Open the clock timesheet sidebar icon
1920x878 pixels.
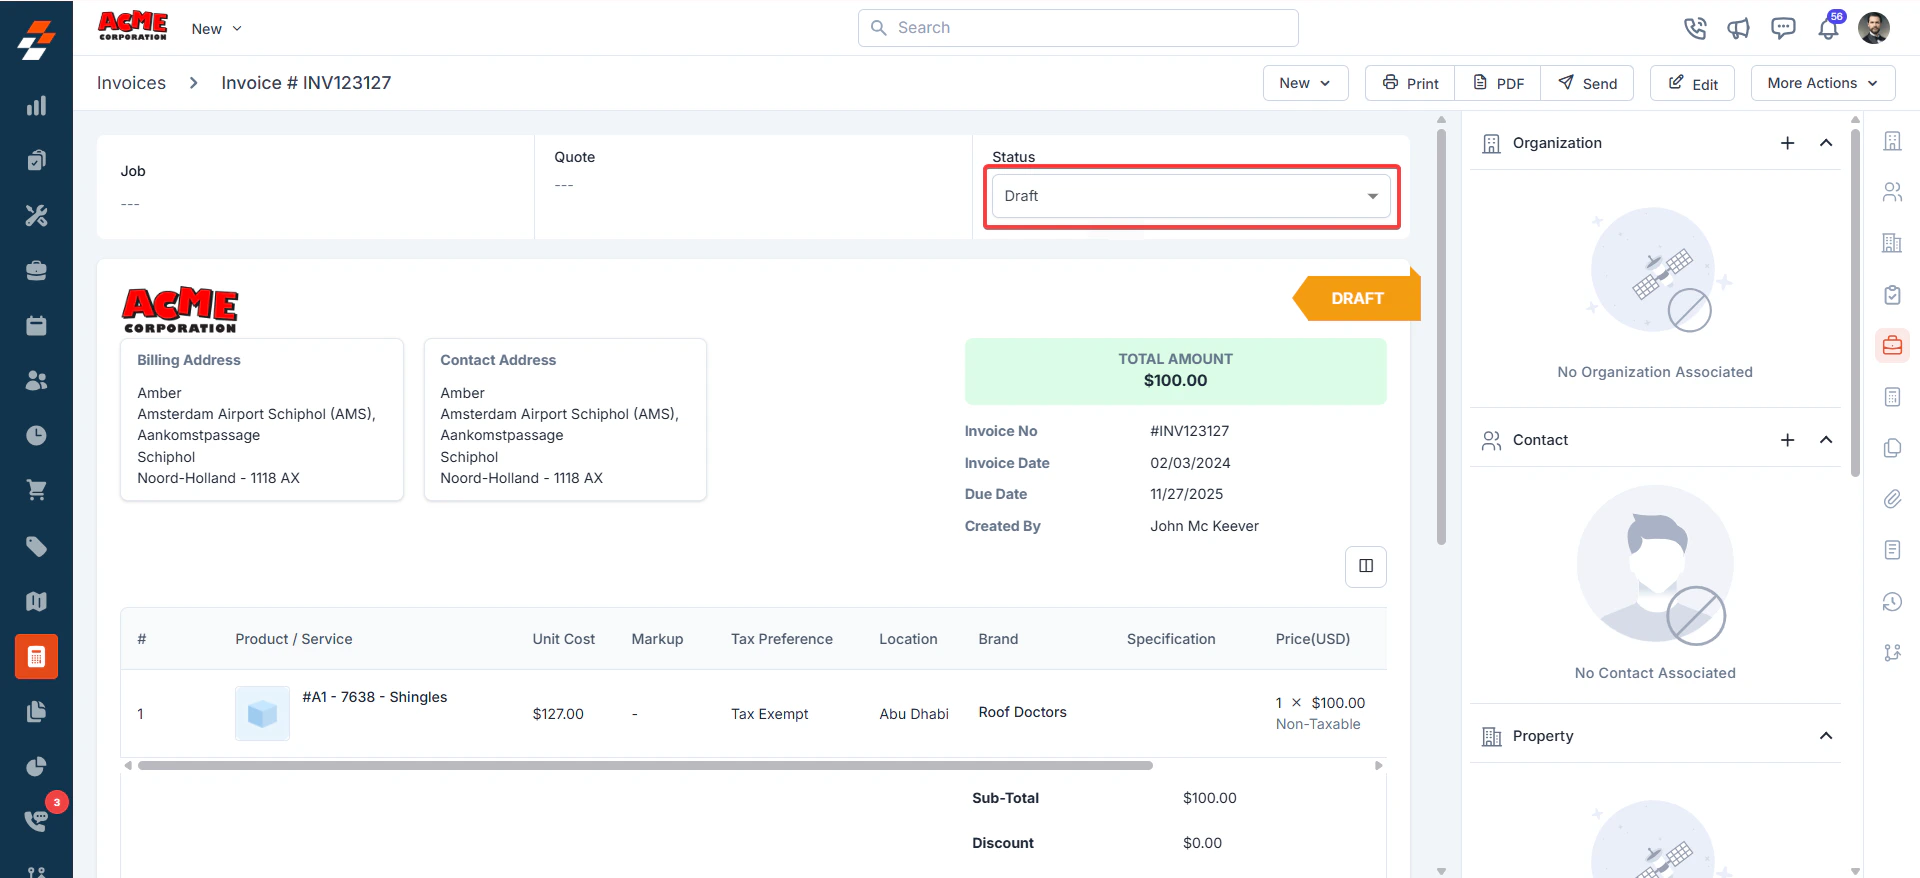click(x=36, y=435)
